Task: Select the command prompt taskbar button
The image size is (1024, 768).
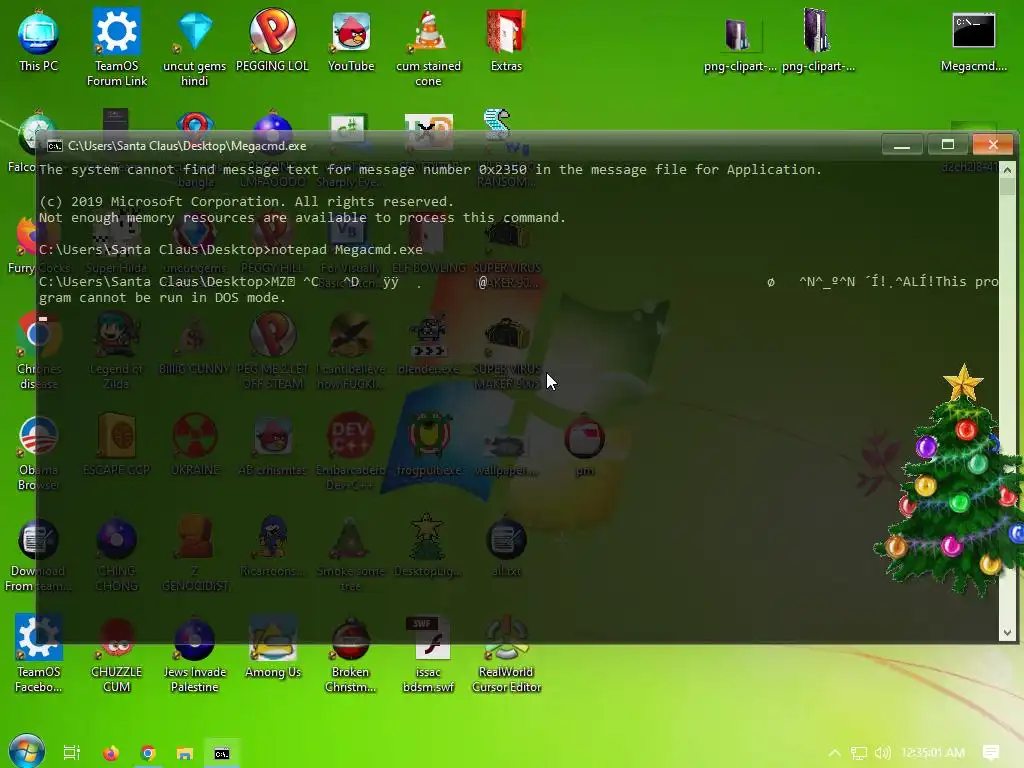Action: coord(222,753)
